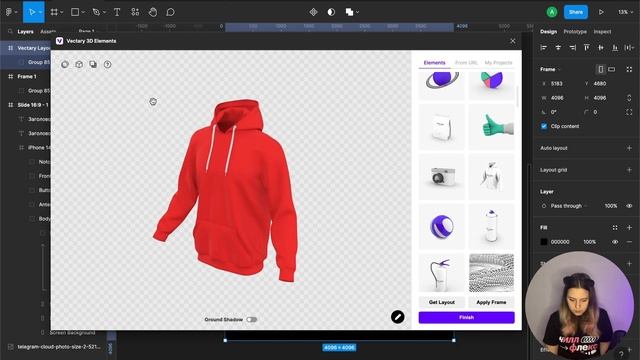Click the Align right icon

[573, 48]
